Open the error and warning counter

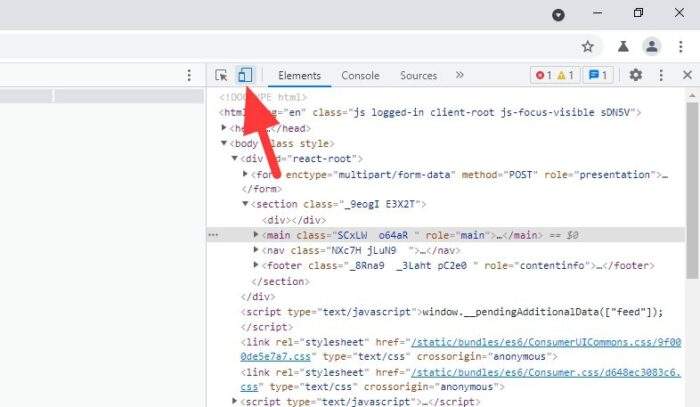tap(555, 75)
